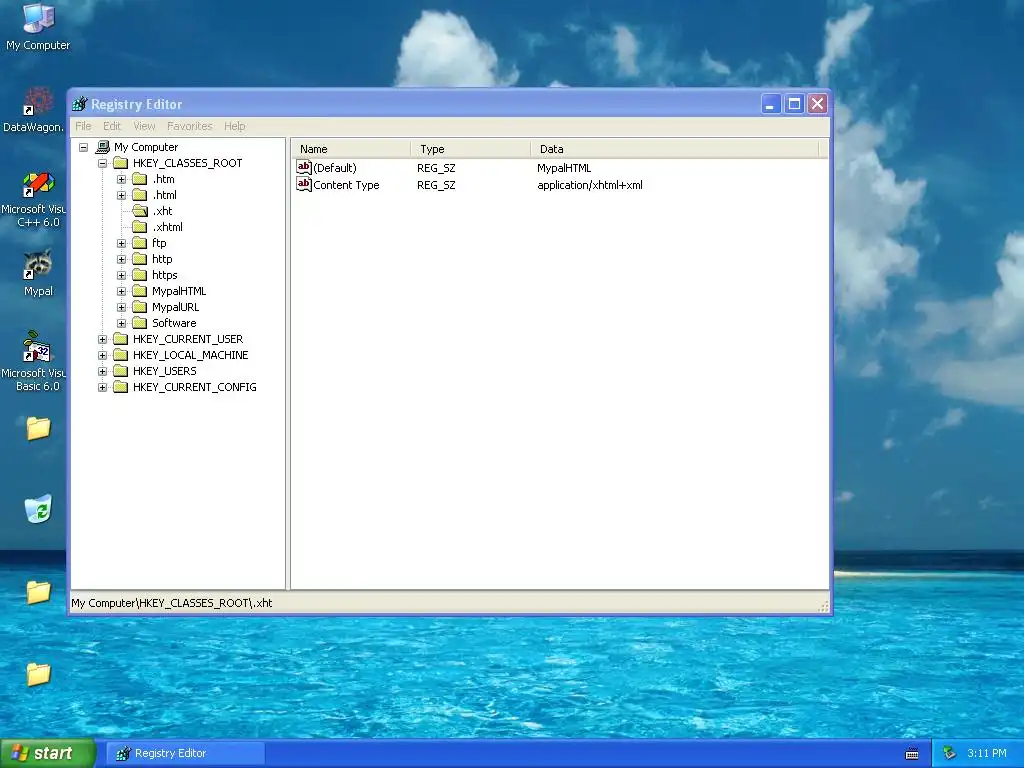
Task: Click the HKEY_CLASSES_ROOT folder icon
Action: pyautogui.click(x=121, y=163)
